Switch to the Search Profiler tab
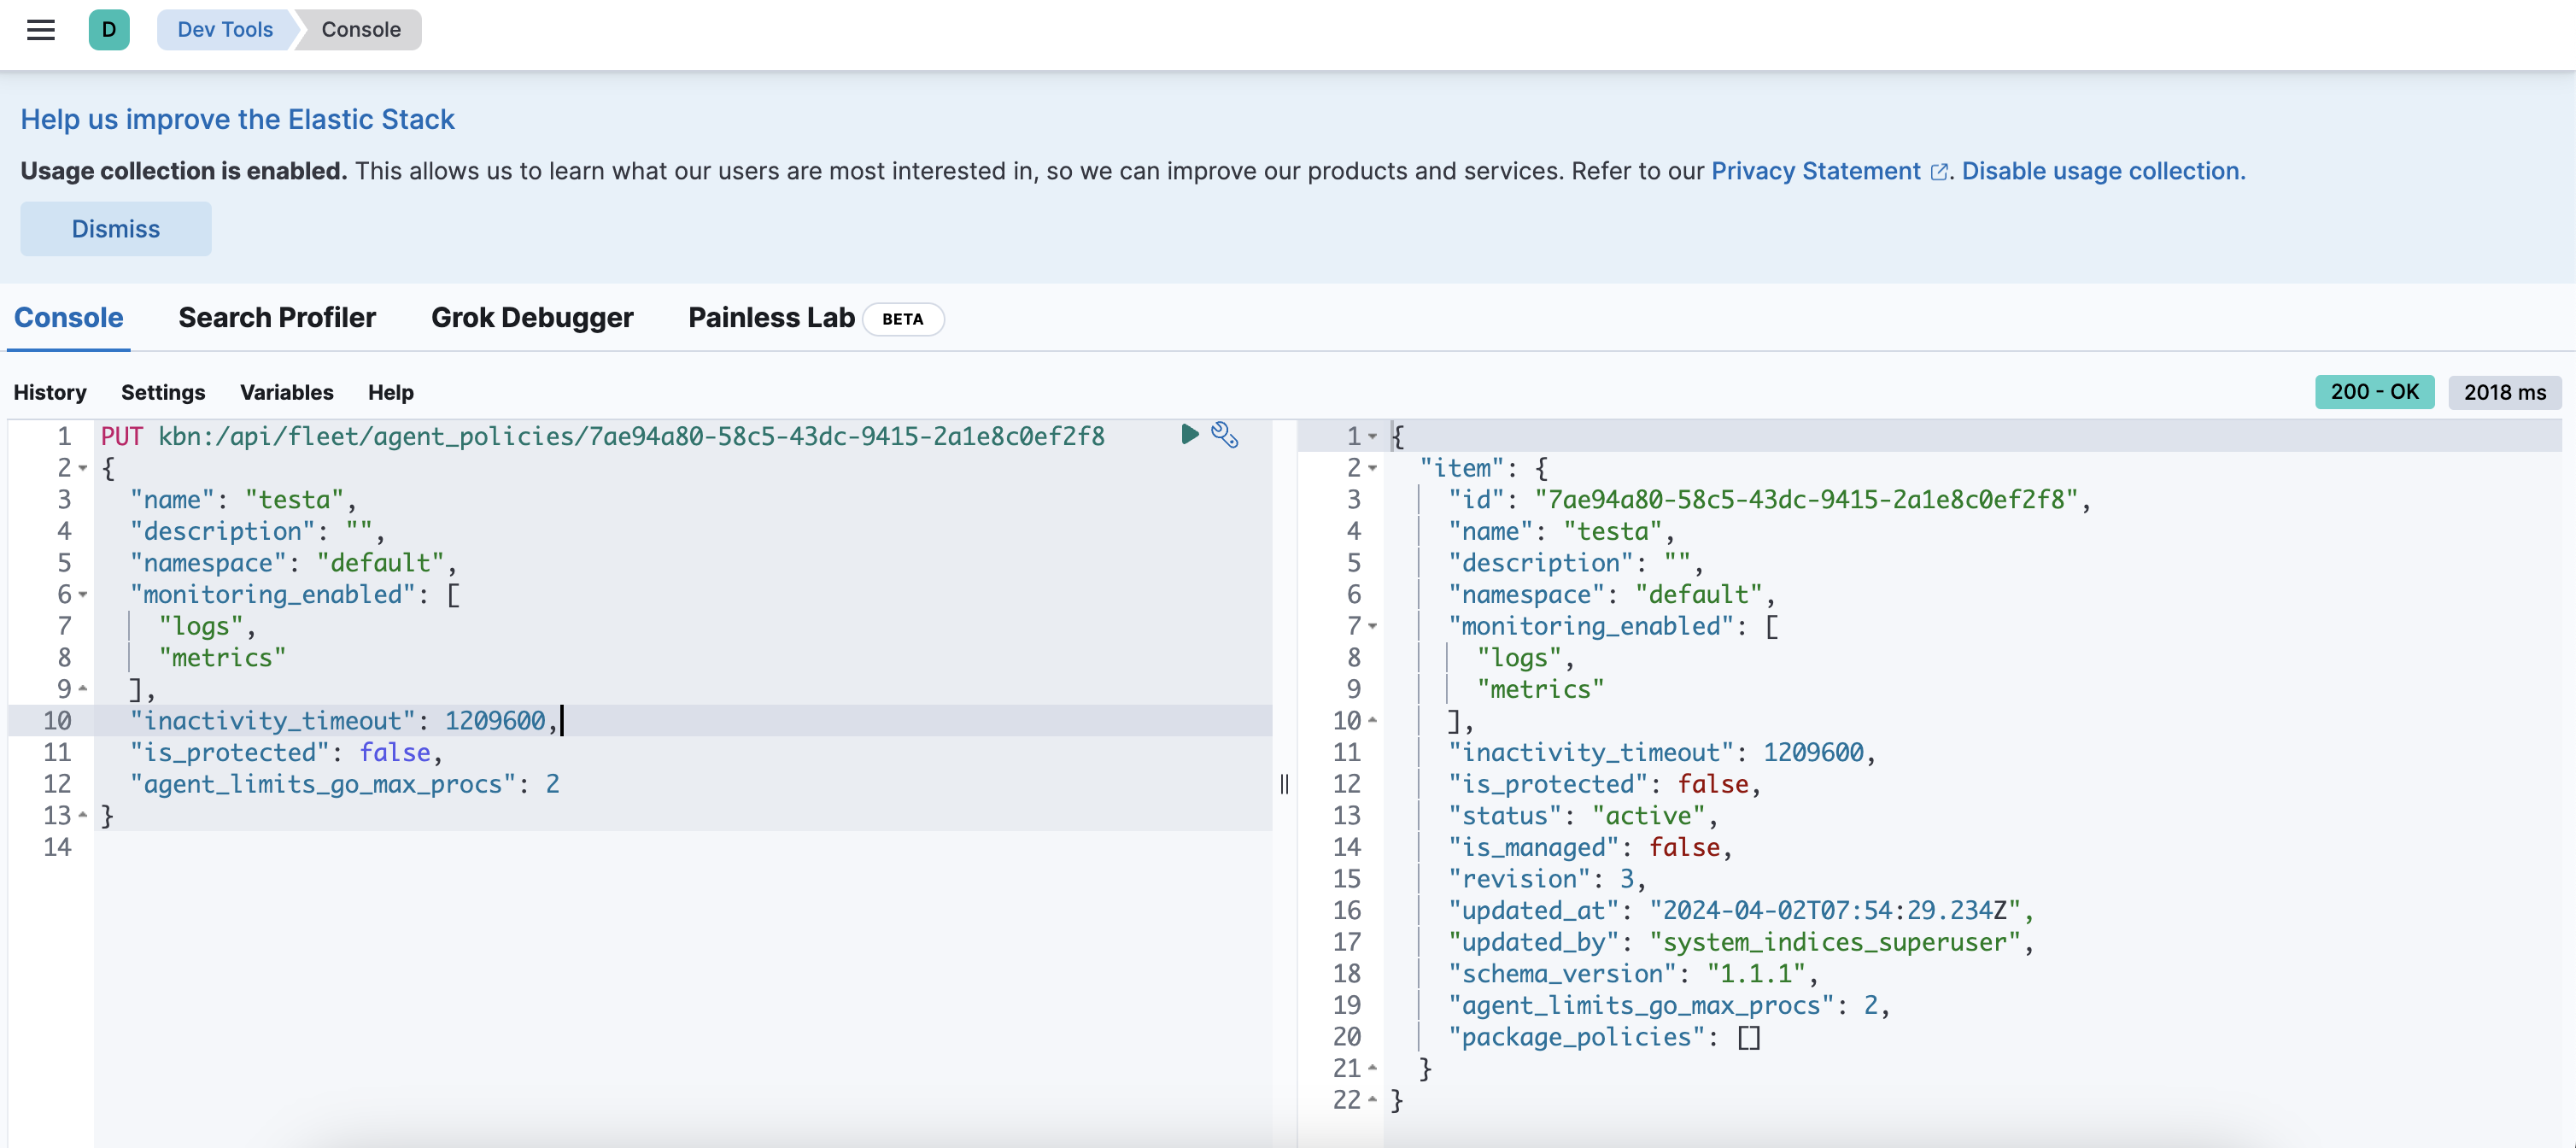 point(277,318)
